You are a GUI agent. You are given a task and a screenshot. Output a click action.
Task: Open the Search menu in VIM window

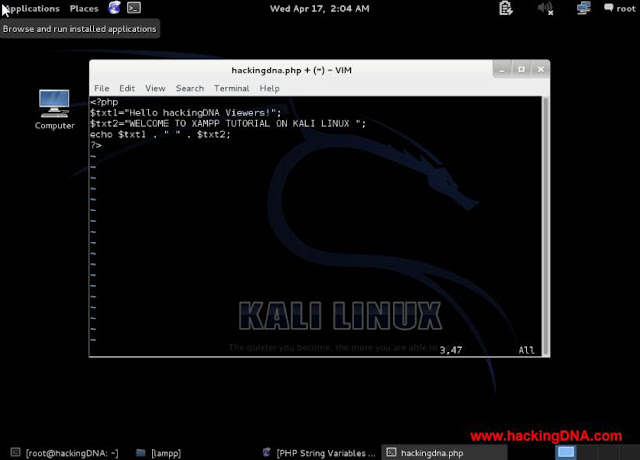point(190,88)
